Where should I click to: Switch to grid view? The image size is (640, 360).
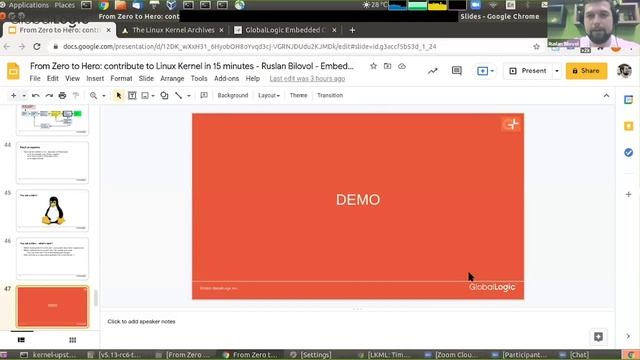tap(73, 340)
